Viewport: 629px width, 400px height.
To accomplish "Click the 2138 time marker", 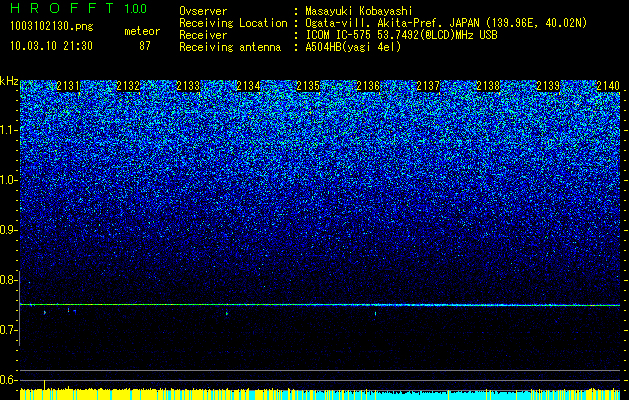I will tap(488, 86).
